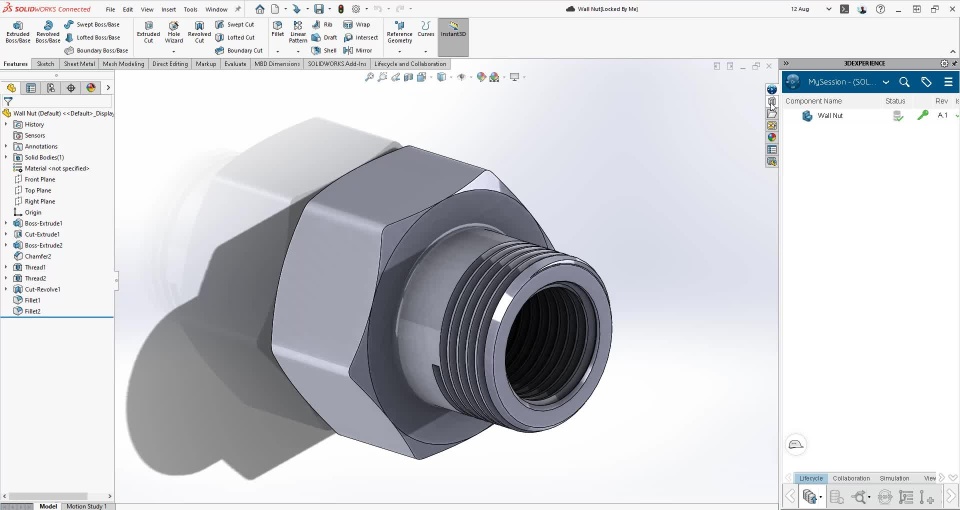Open the Appearances task pane icon

(x=771, y=137)
